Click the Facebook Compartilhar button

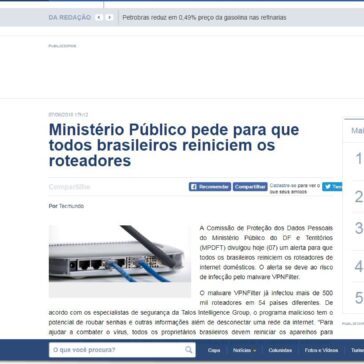(x=250, y=187)
